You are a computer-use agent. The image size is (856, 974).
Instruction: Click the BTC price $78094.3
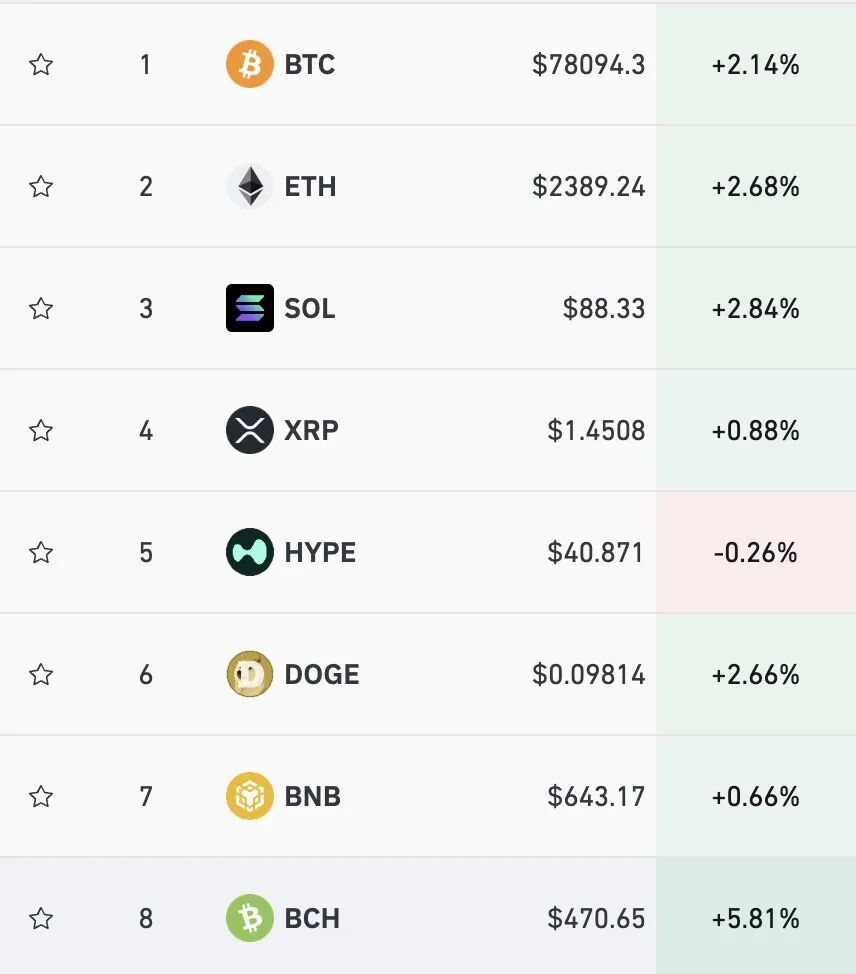coord(588,65)
